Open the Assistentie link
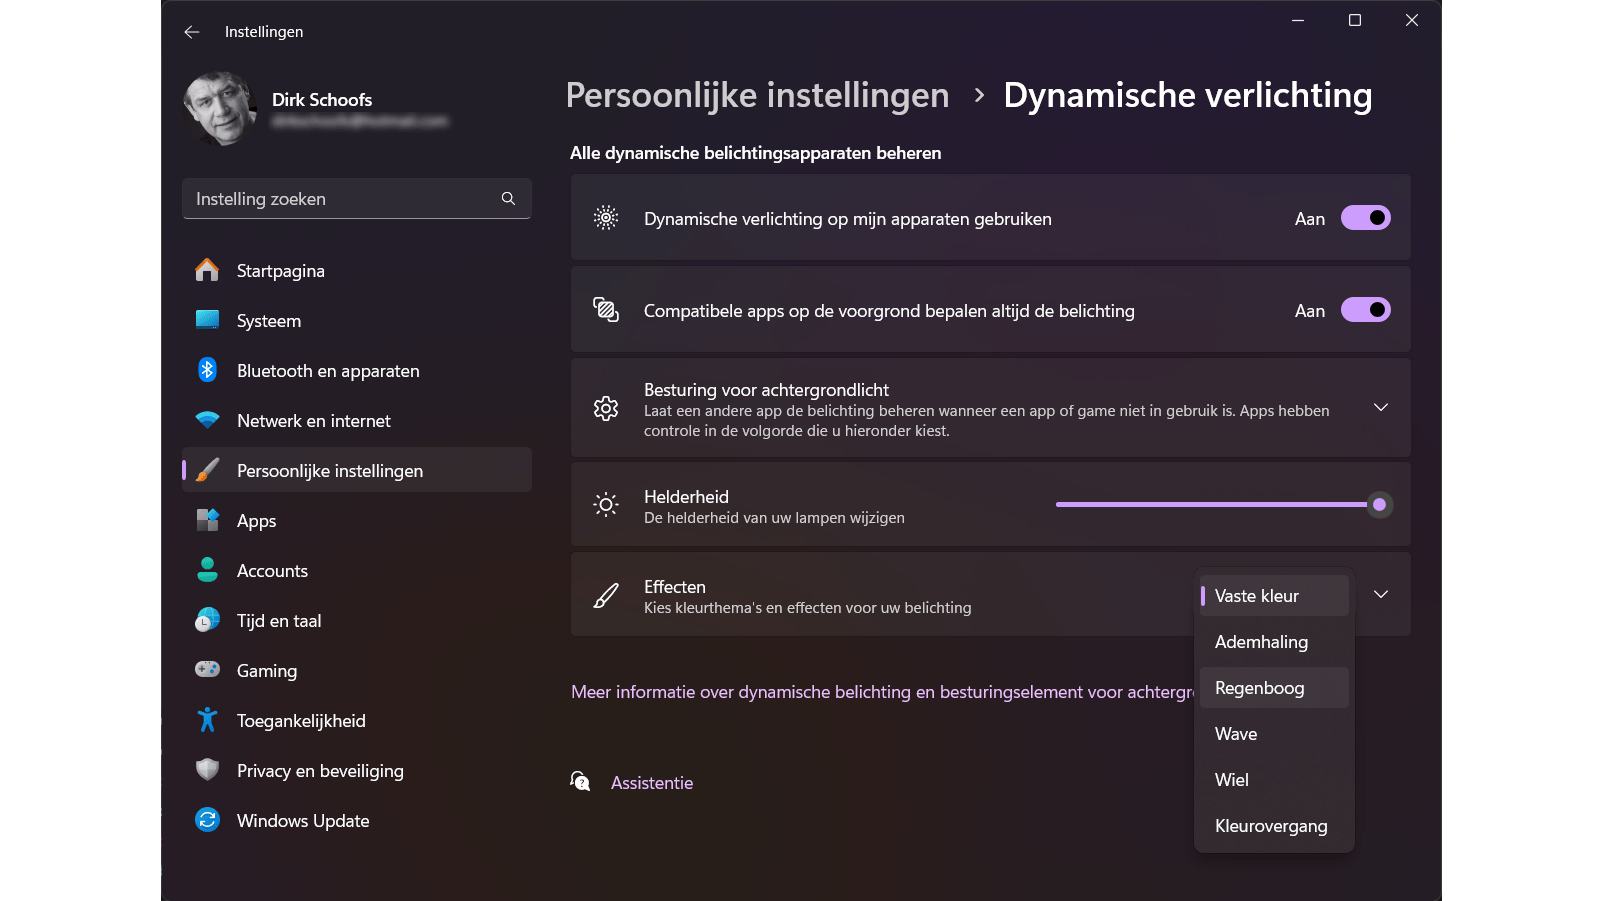Image resolution: width=1602 pixels, height=901 pixels. click(651, 783)
